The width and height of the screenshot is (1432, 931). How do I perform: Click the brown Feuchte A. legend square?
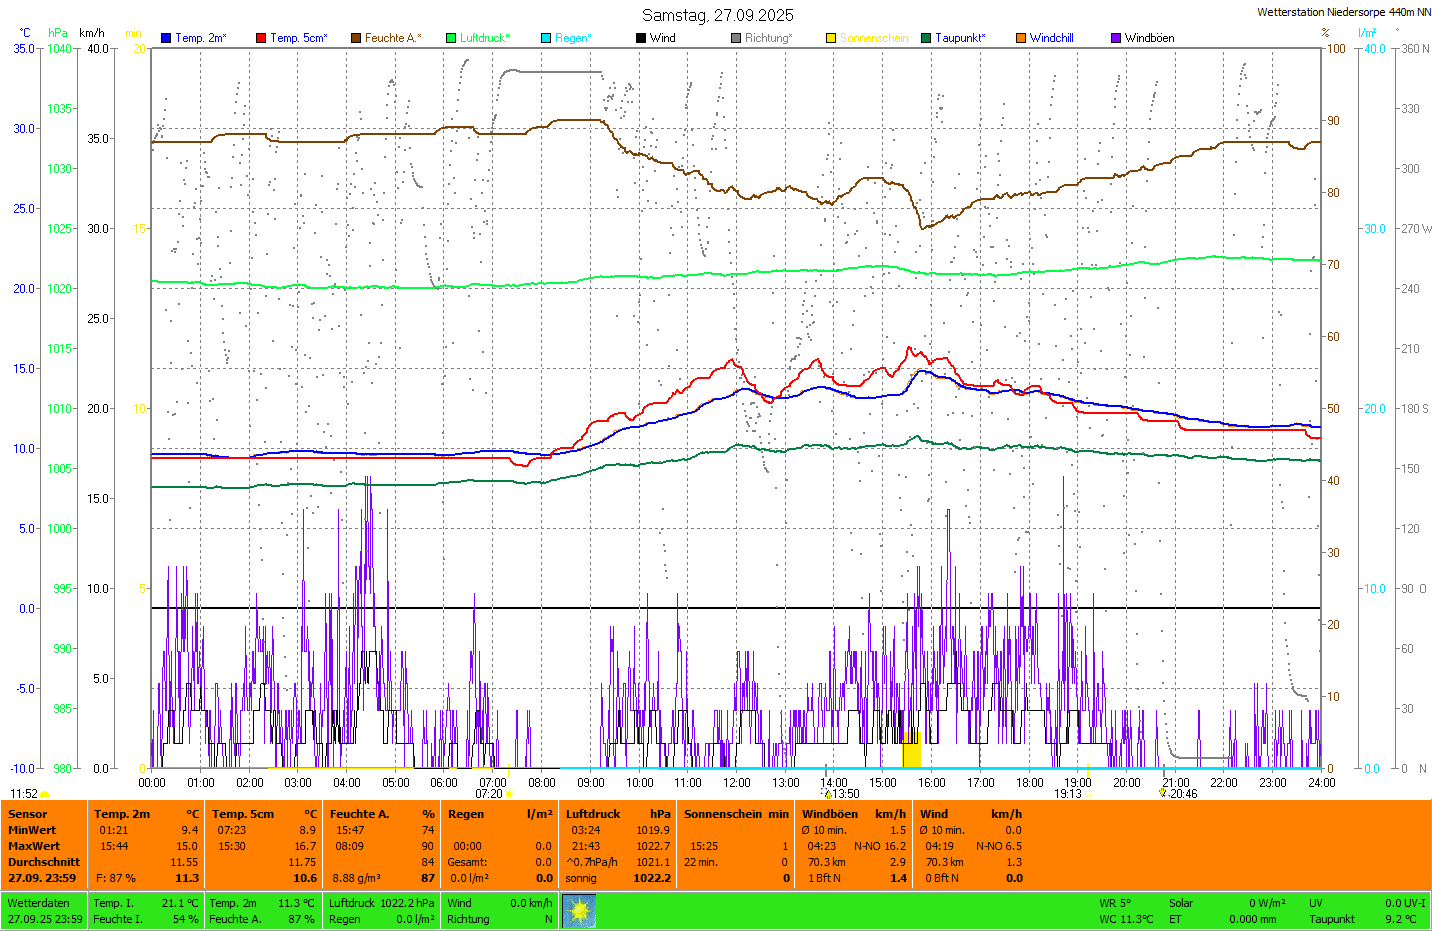355,38
